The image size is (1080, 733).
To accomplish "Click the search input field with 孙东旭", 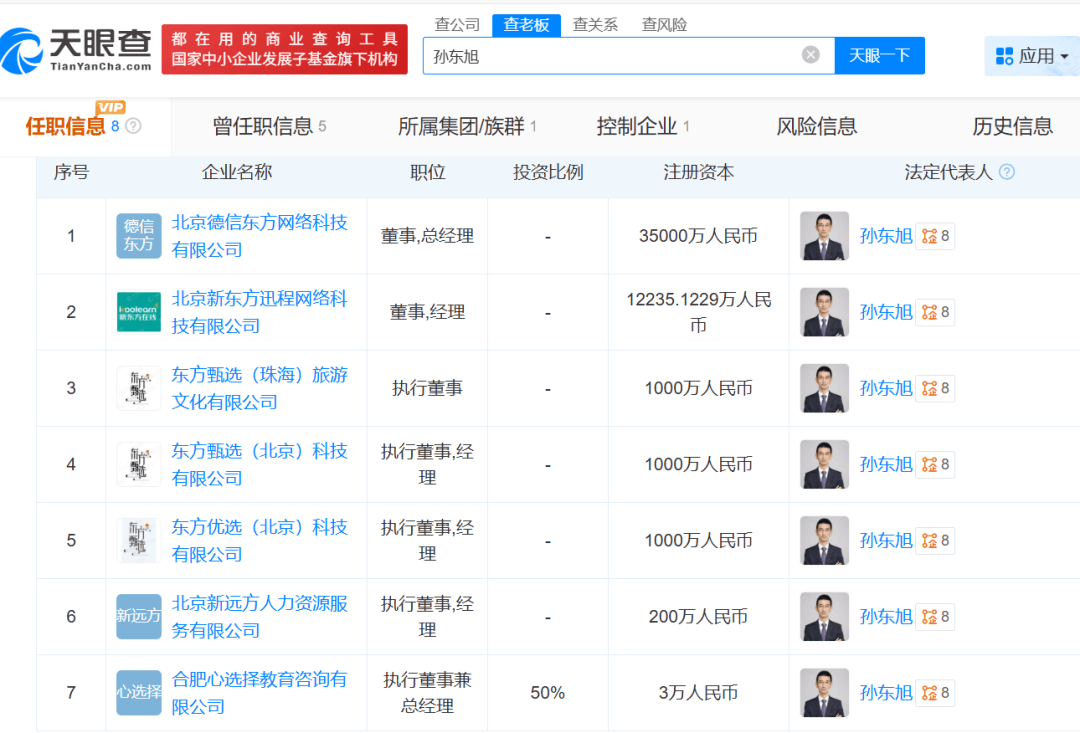I will pyautogui.click(x=610, y=56).
